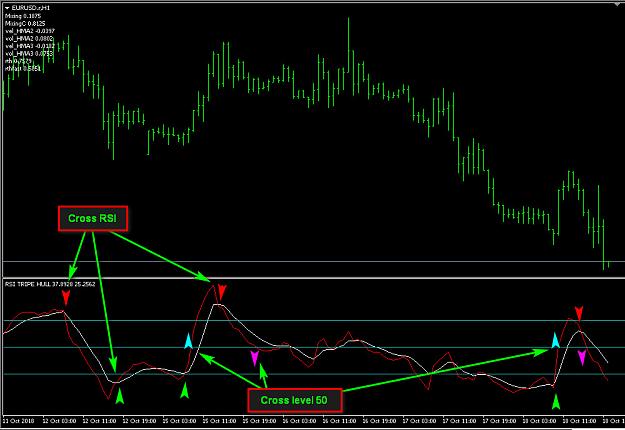The width and height of the screenshot is (625, 430).
Task: Click the 15 Oct 19:00 time label
Action: point(259,421)
